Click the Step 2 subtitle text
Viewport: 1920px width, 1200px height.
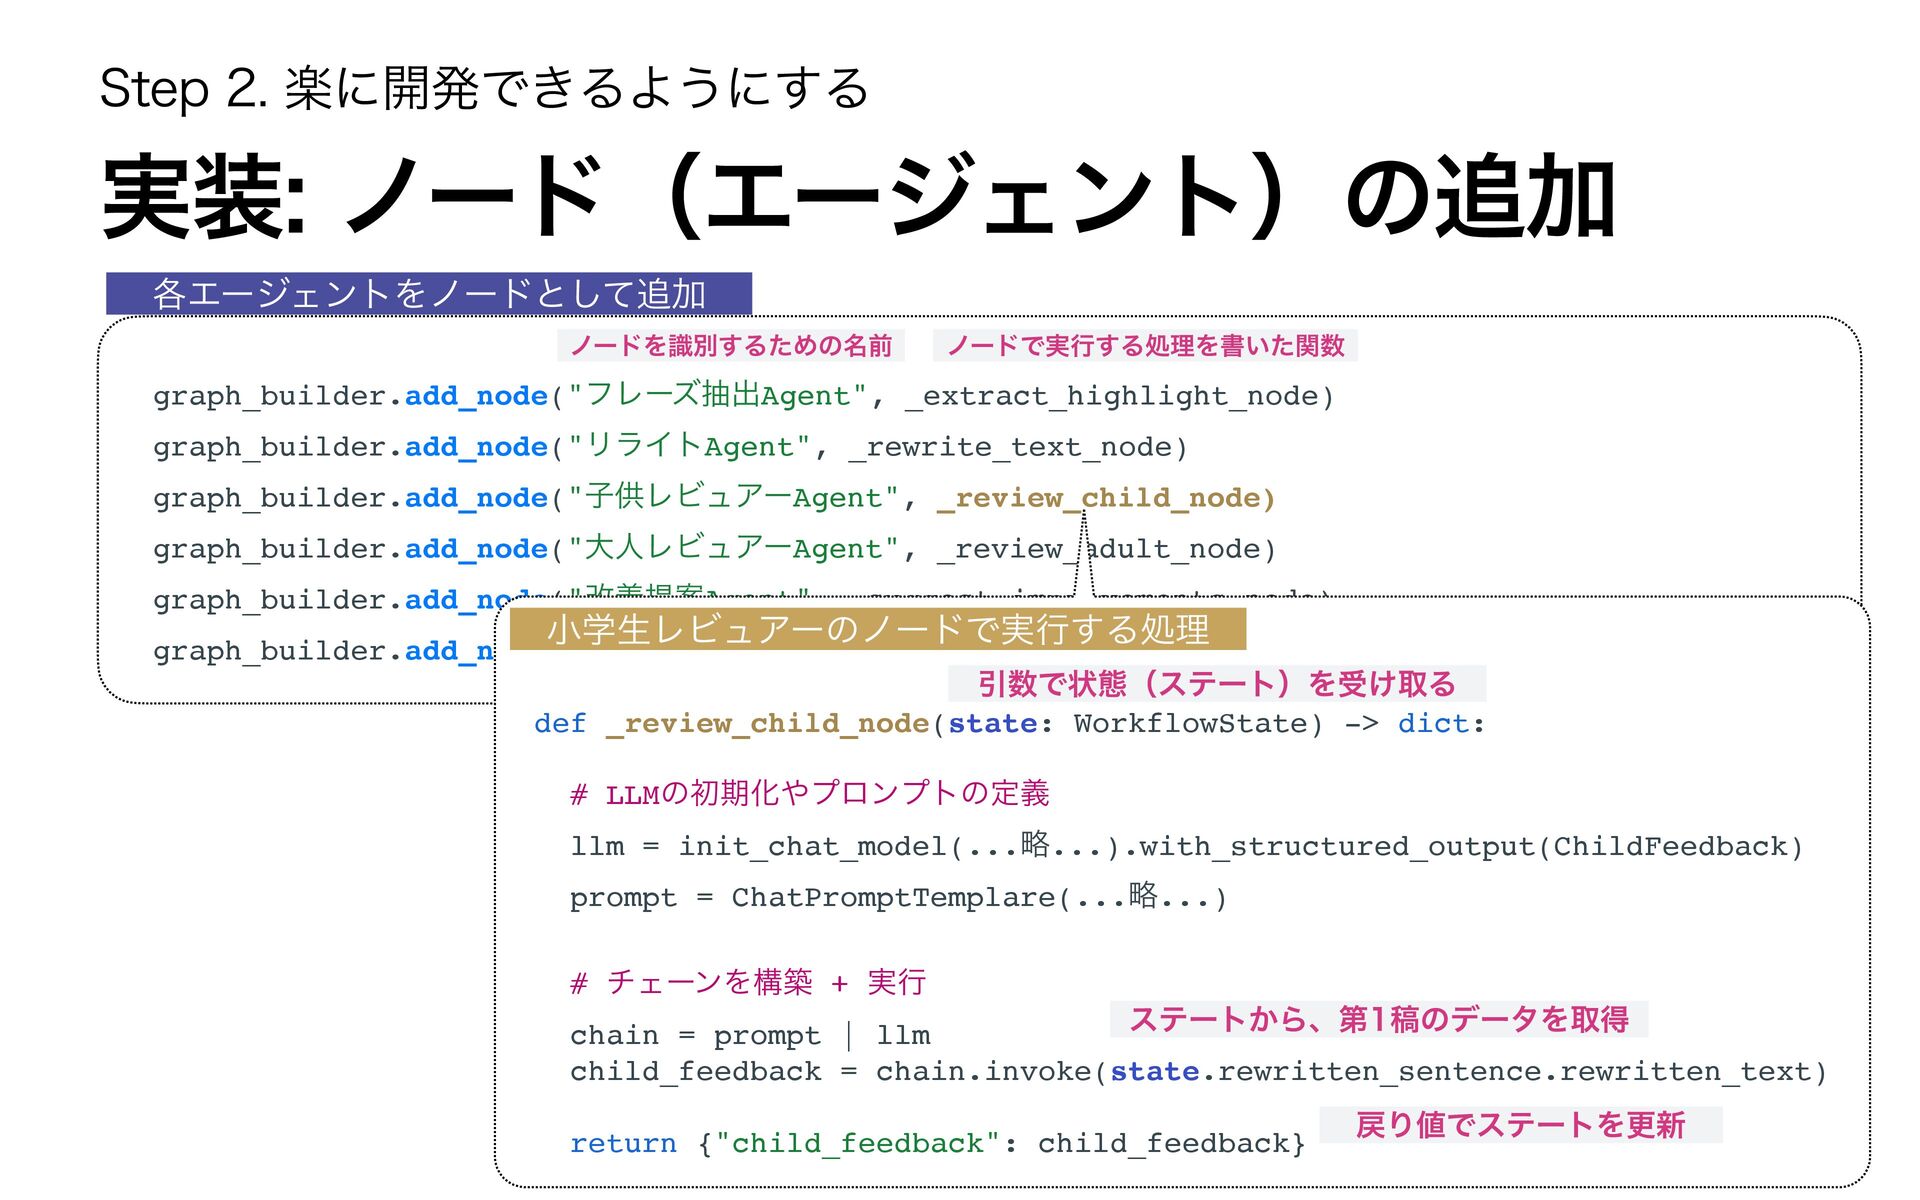484,88
